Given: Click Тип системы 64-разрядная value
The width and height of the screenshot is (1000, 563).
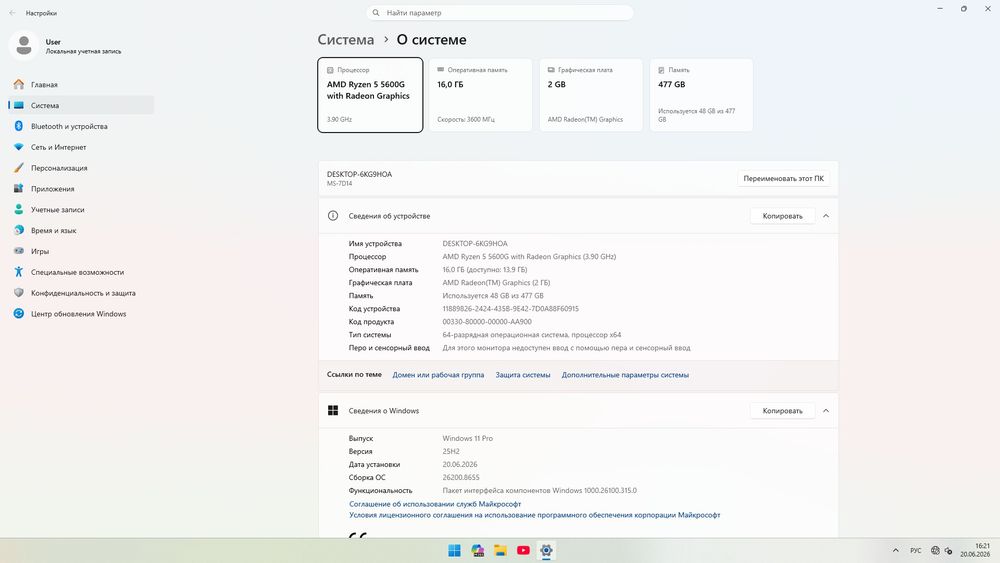Looking at the screenshot, I should pyautogui.click(x=531, y=335).
